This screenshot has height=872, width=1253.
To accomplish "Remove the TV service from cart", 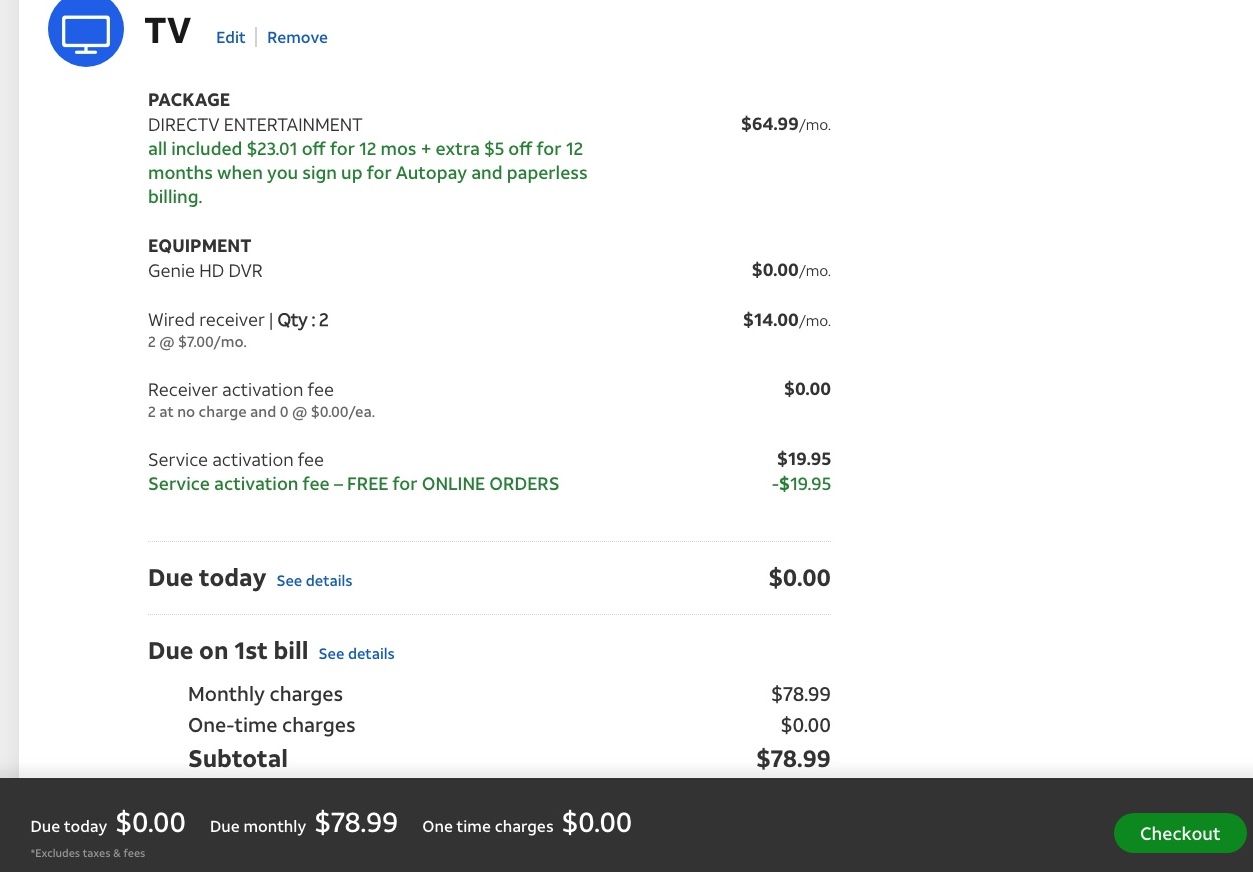I will click(297, 37).
